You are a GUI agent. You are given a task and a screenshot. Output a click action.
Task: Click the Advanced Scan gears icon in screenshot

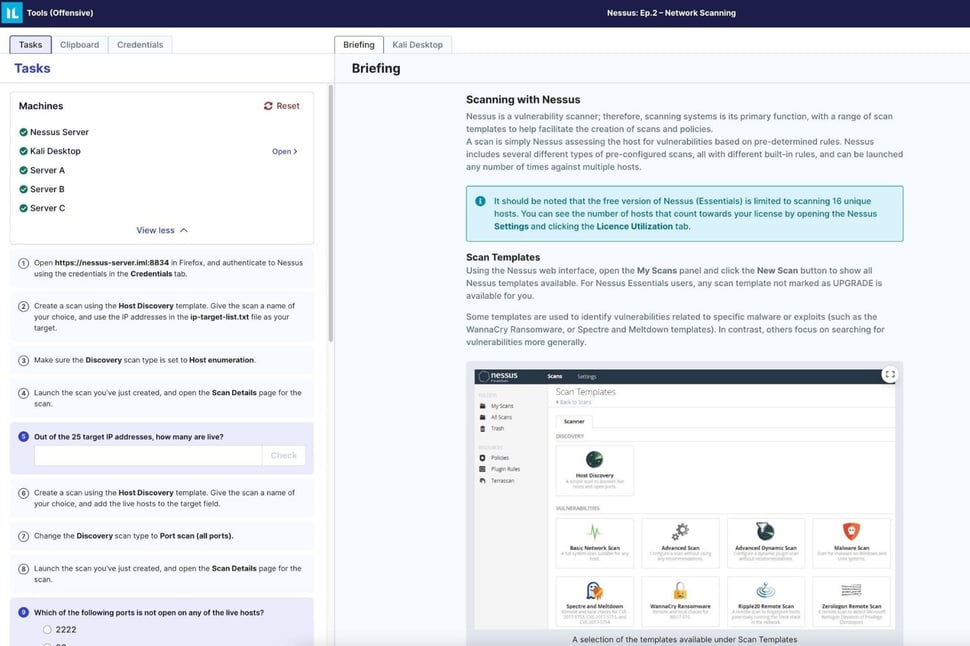[680, 532]
